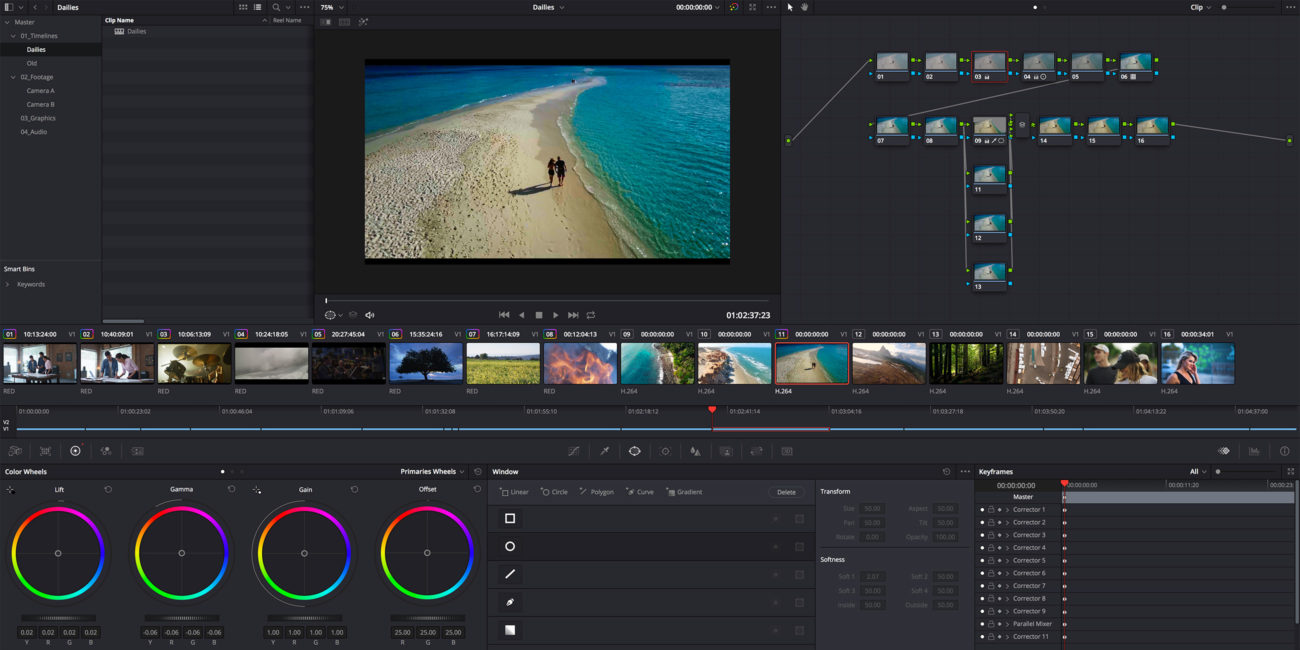Open the Primaries Wheels mode dropdown

[436, 471]
